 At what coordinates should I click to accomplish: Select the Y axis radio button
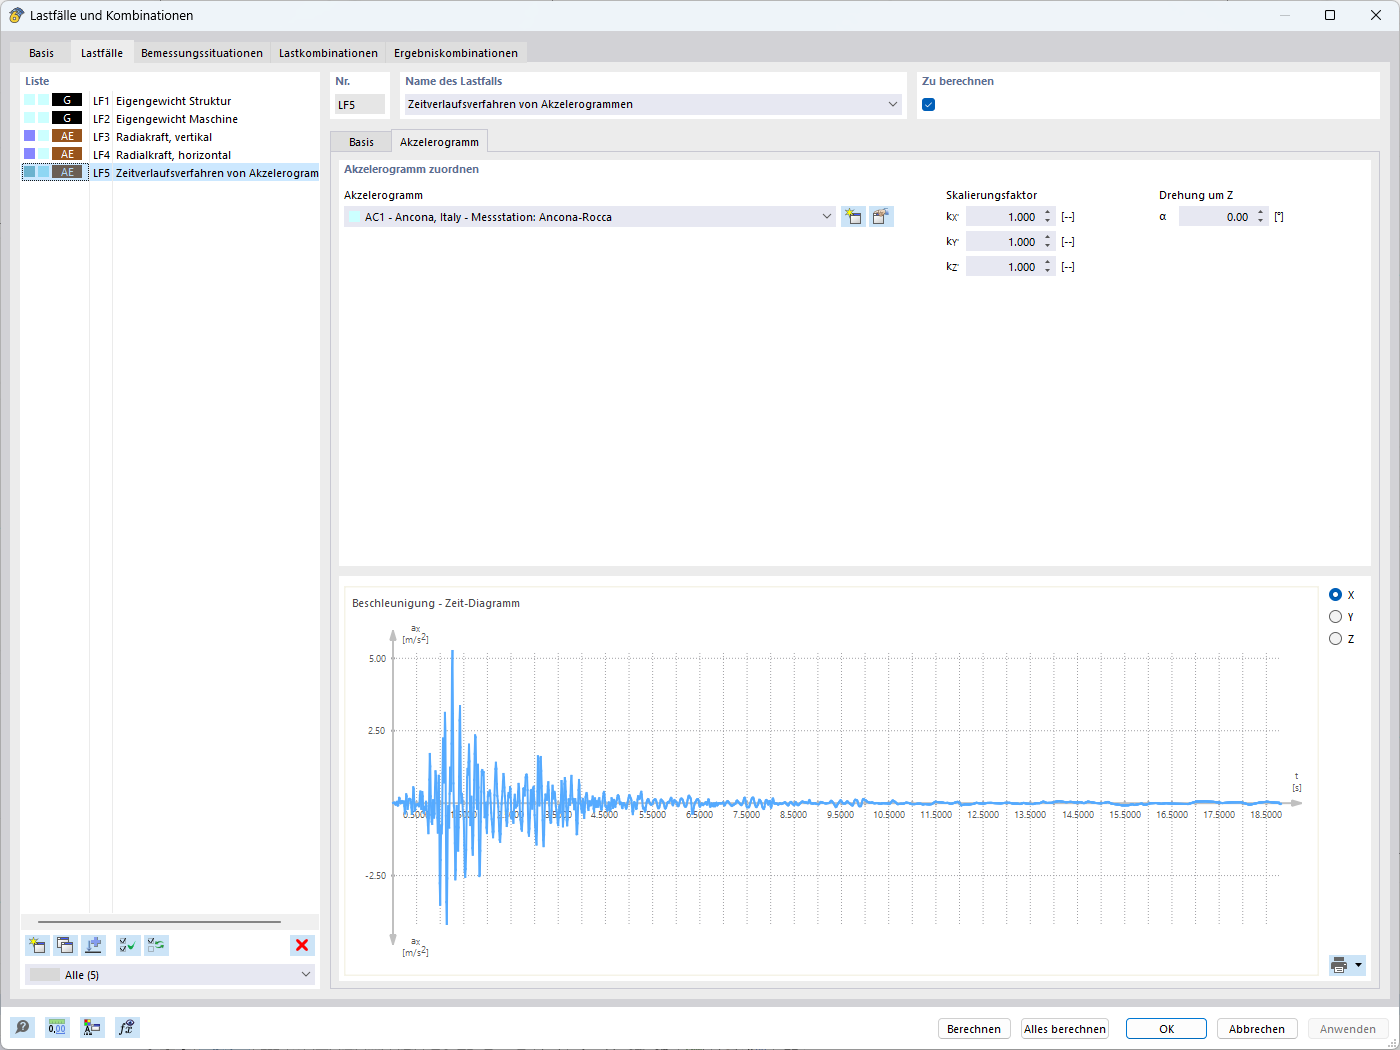pyautogui.click(x=1336, y=616)
